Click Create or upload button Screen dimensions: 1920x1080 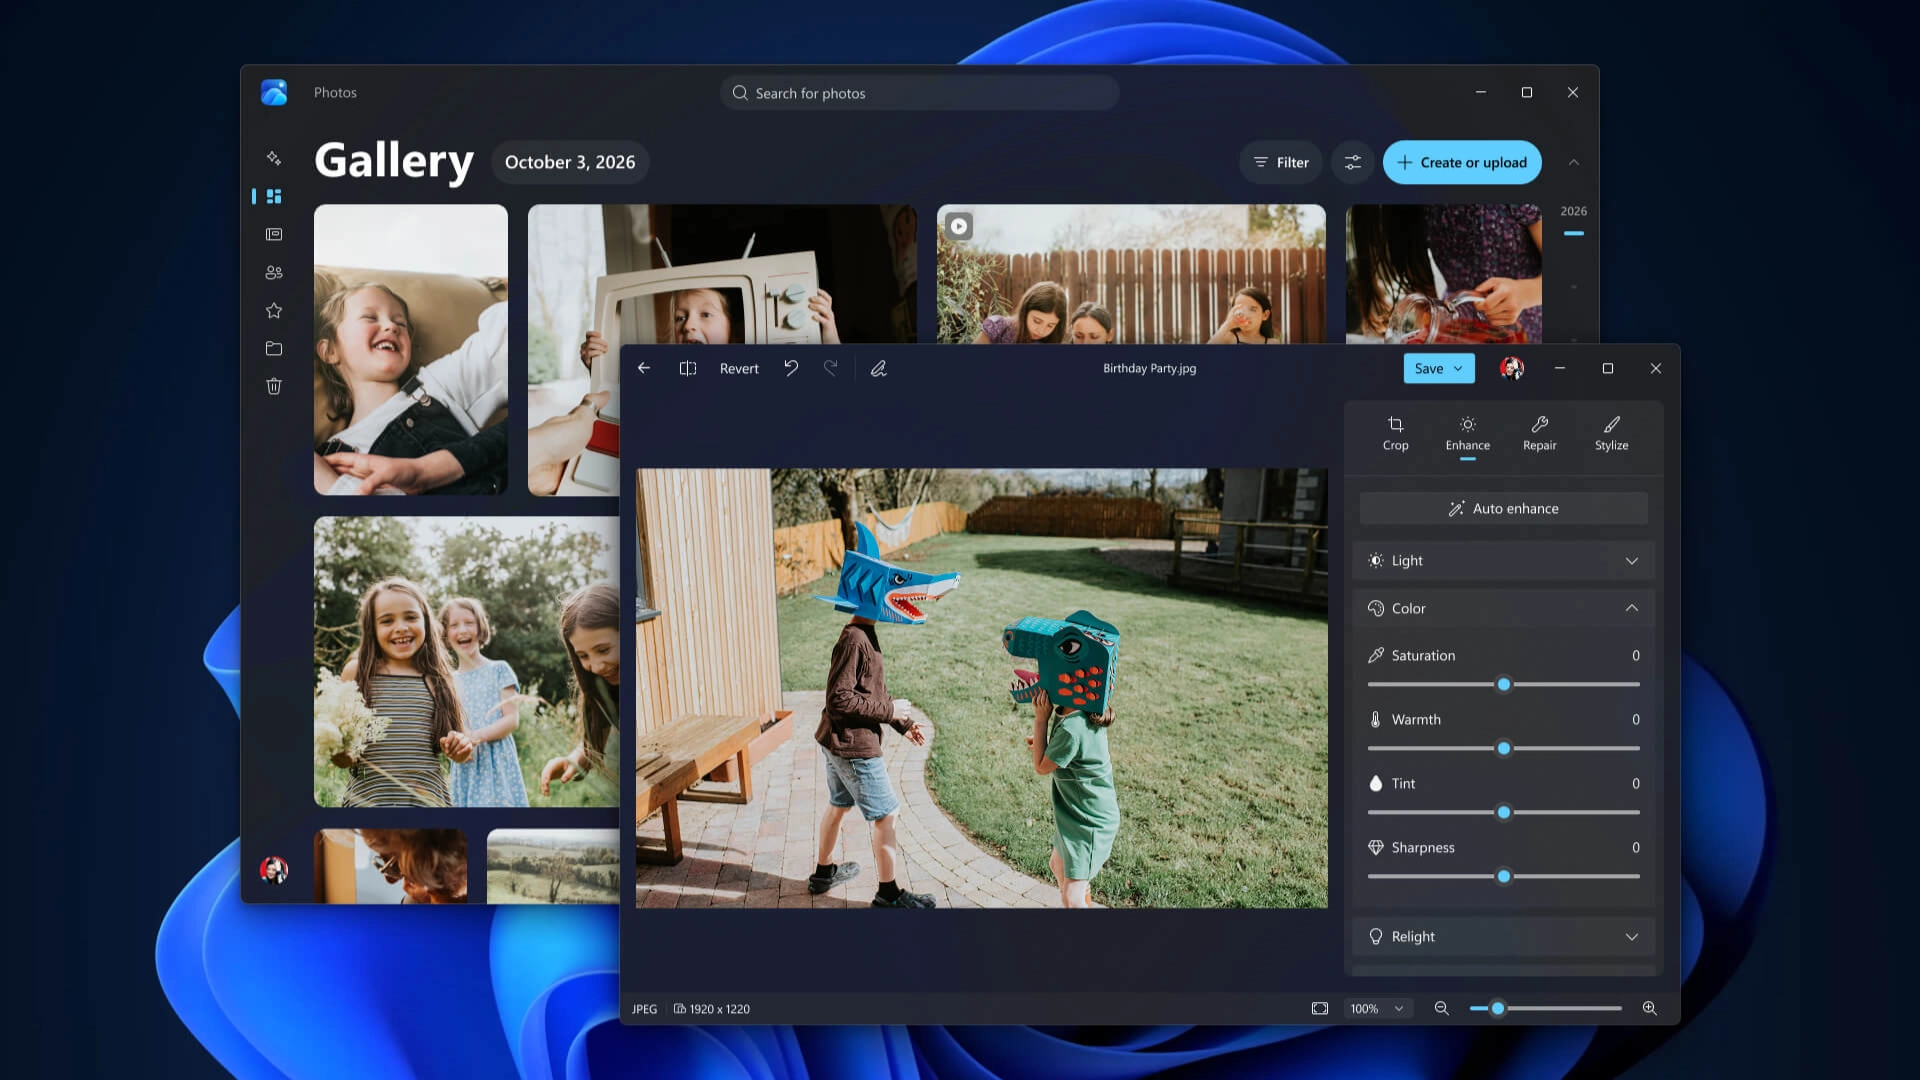(x=1462, y=162)
